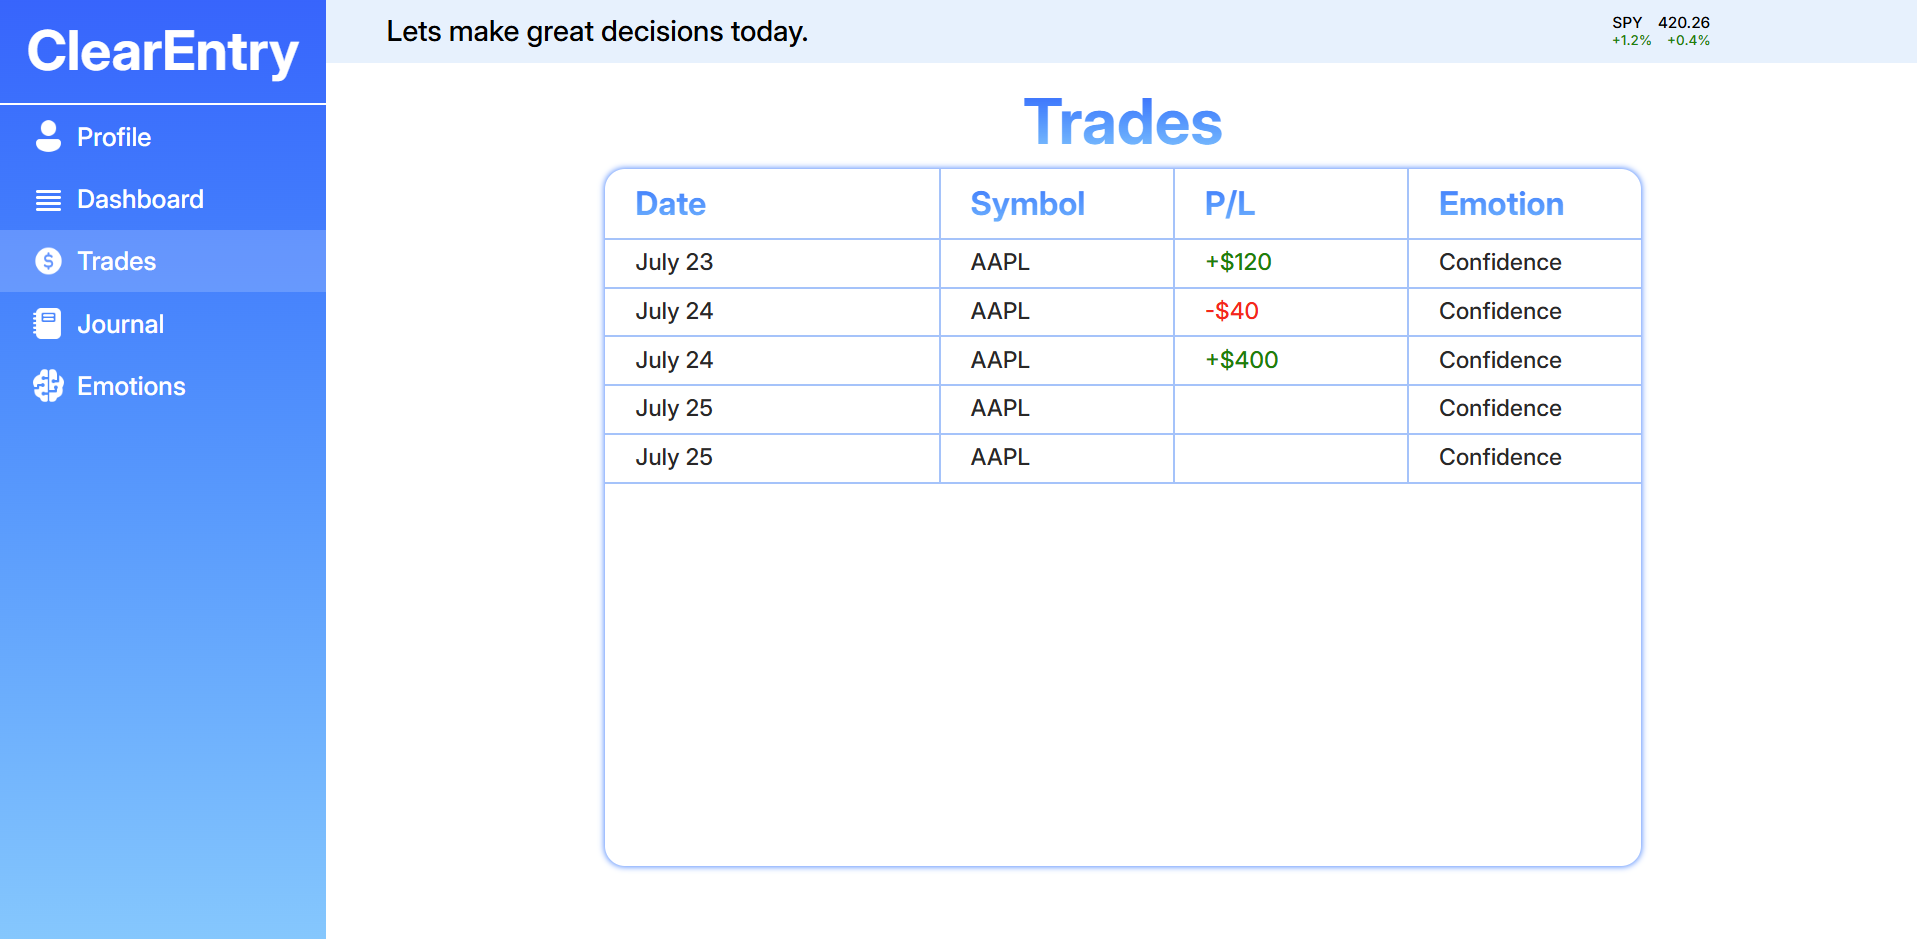Navigate to Emotions page

[163, 386]
